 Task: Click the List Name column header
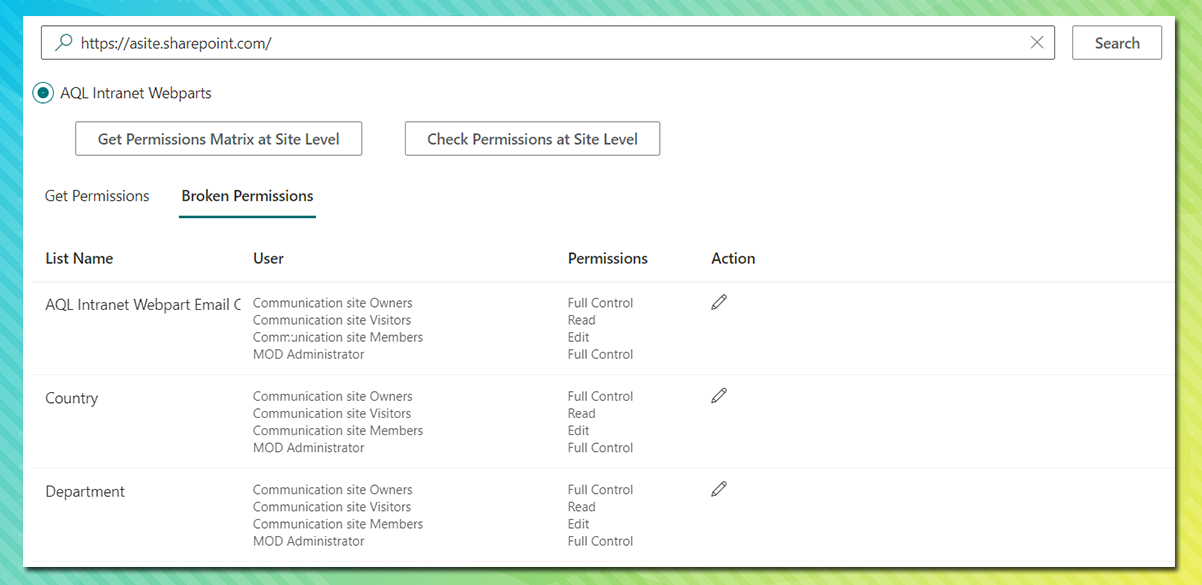point(79,258)
